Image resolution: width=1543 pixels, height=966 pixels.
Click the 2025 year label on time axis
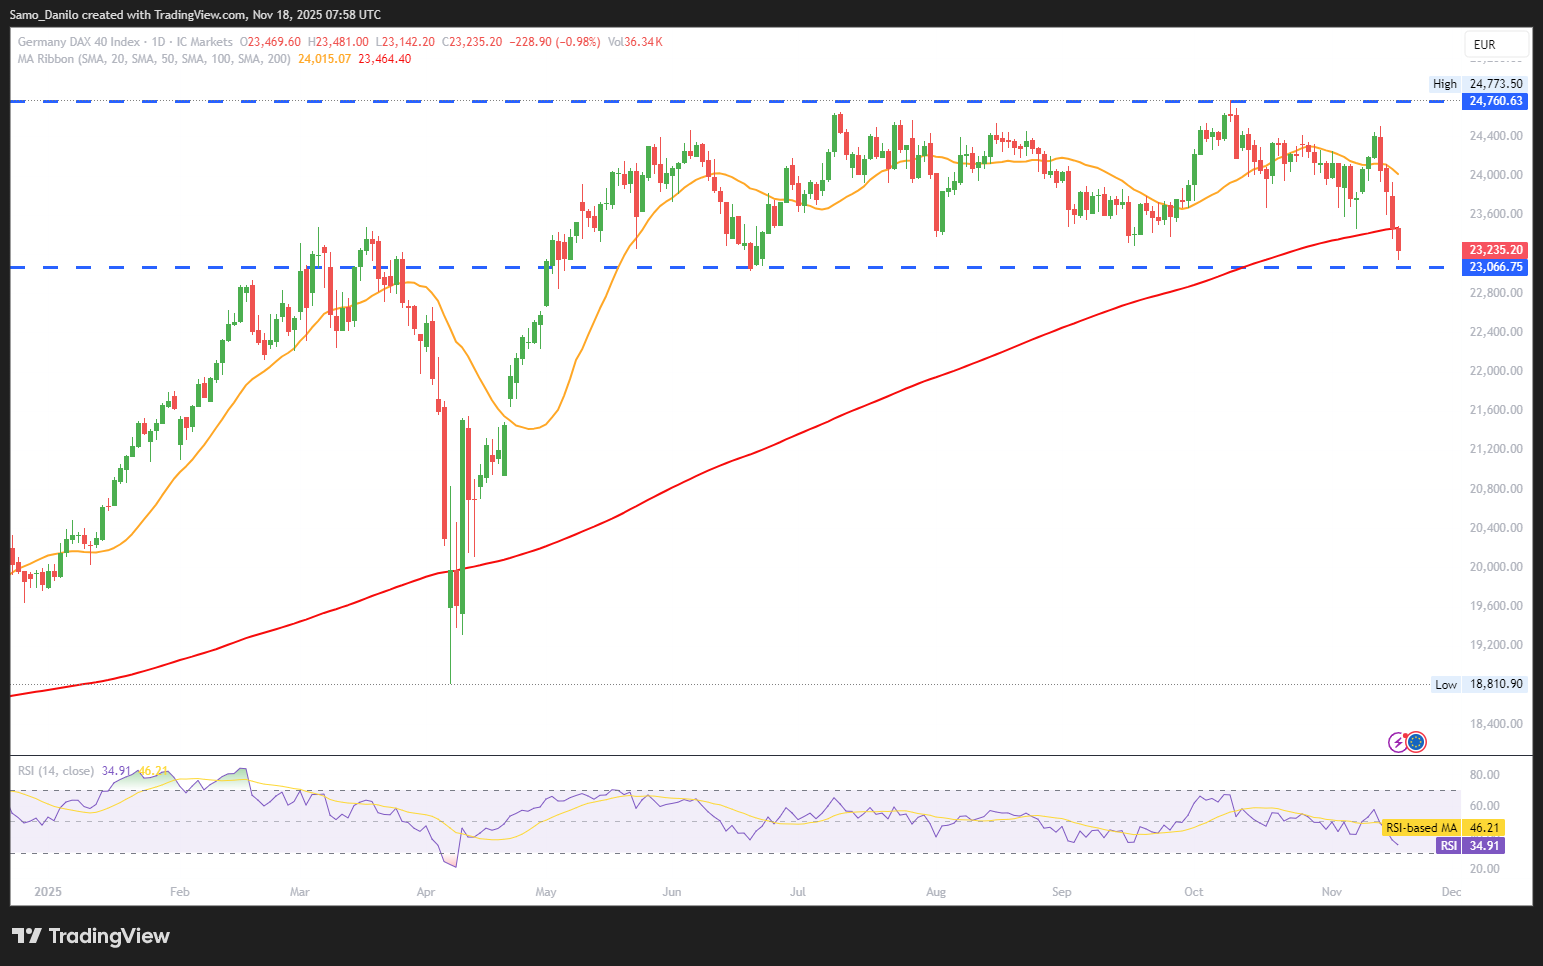tap(47, 892)
